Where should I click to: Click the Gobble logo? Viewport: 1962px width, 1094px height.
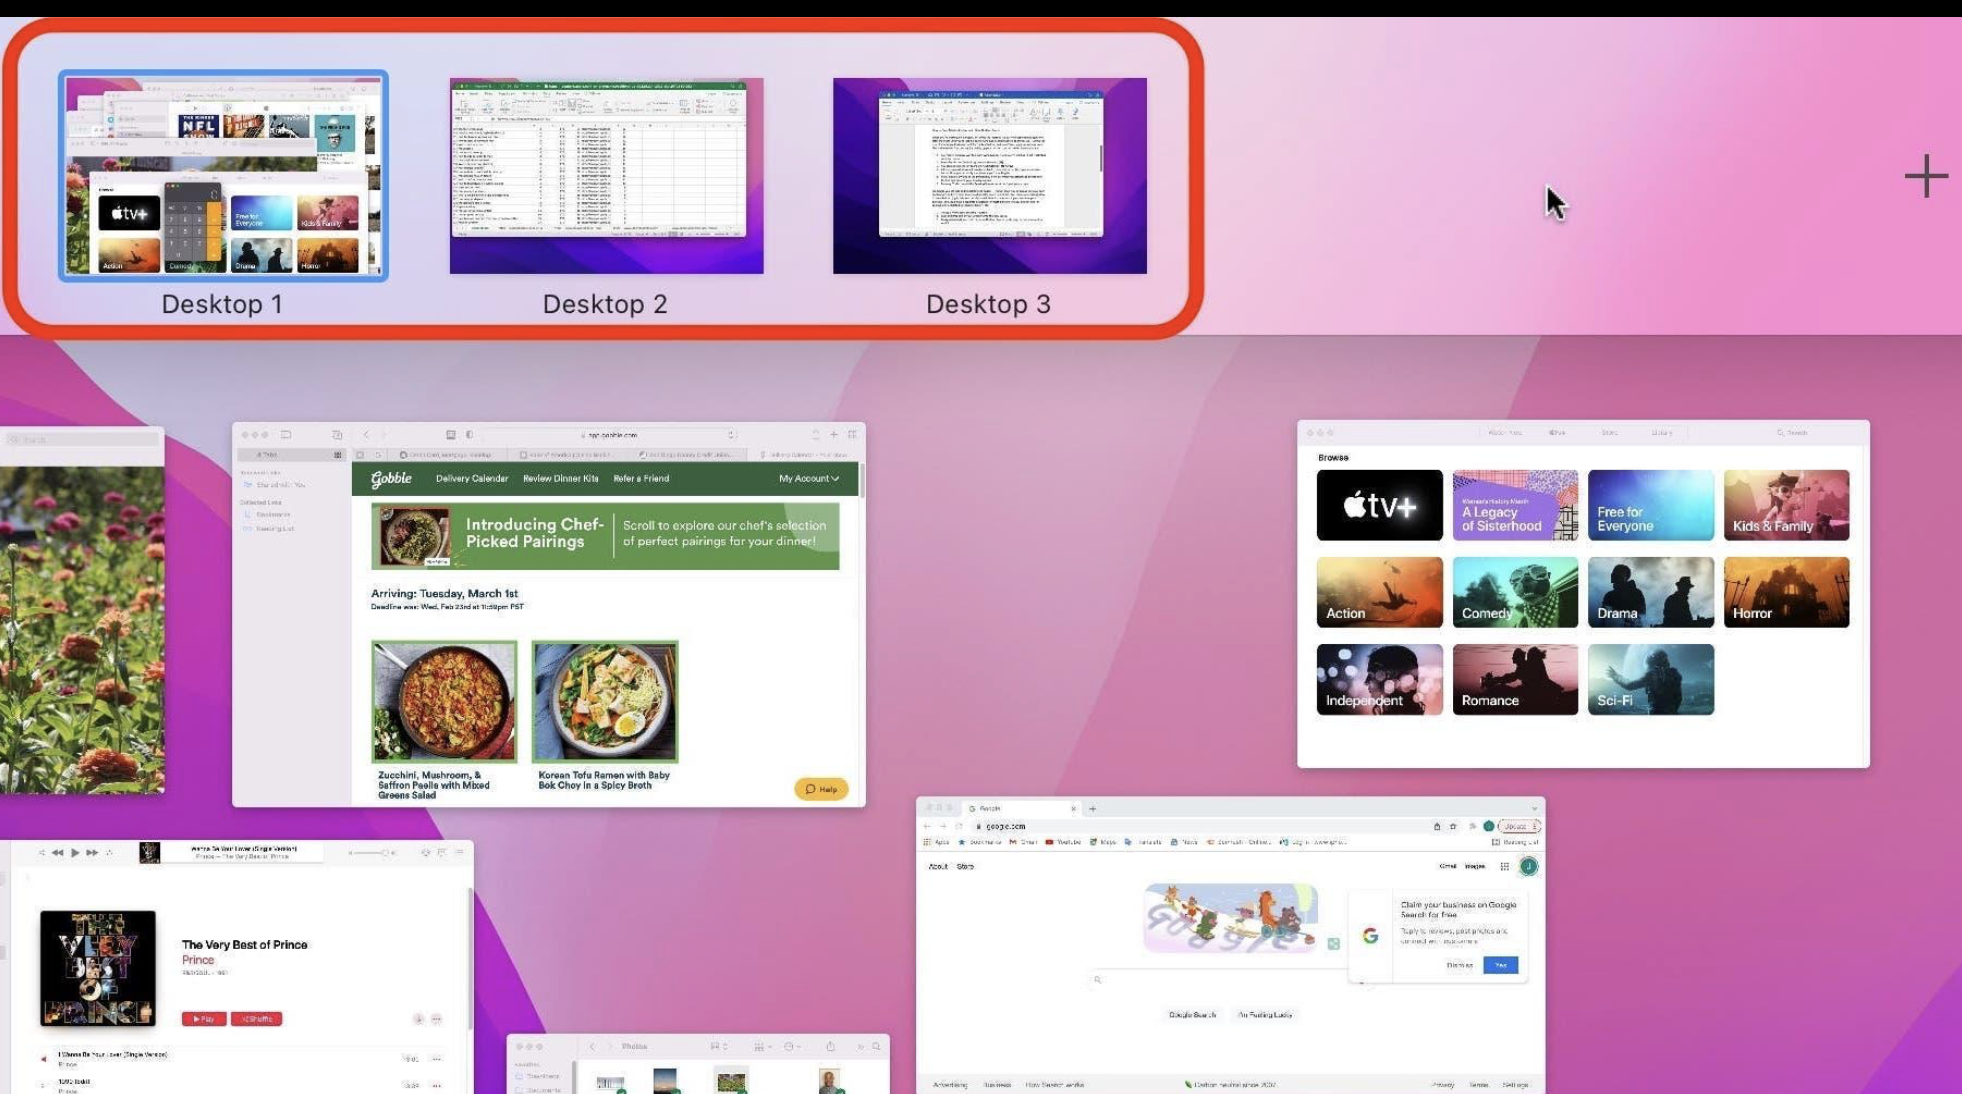(391, 478)
